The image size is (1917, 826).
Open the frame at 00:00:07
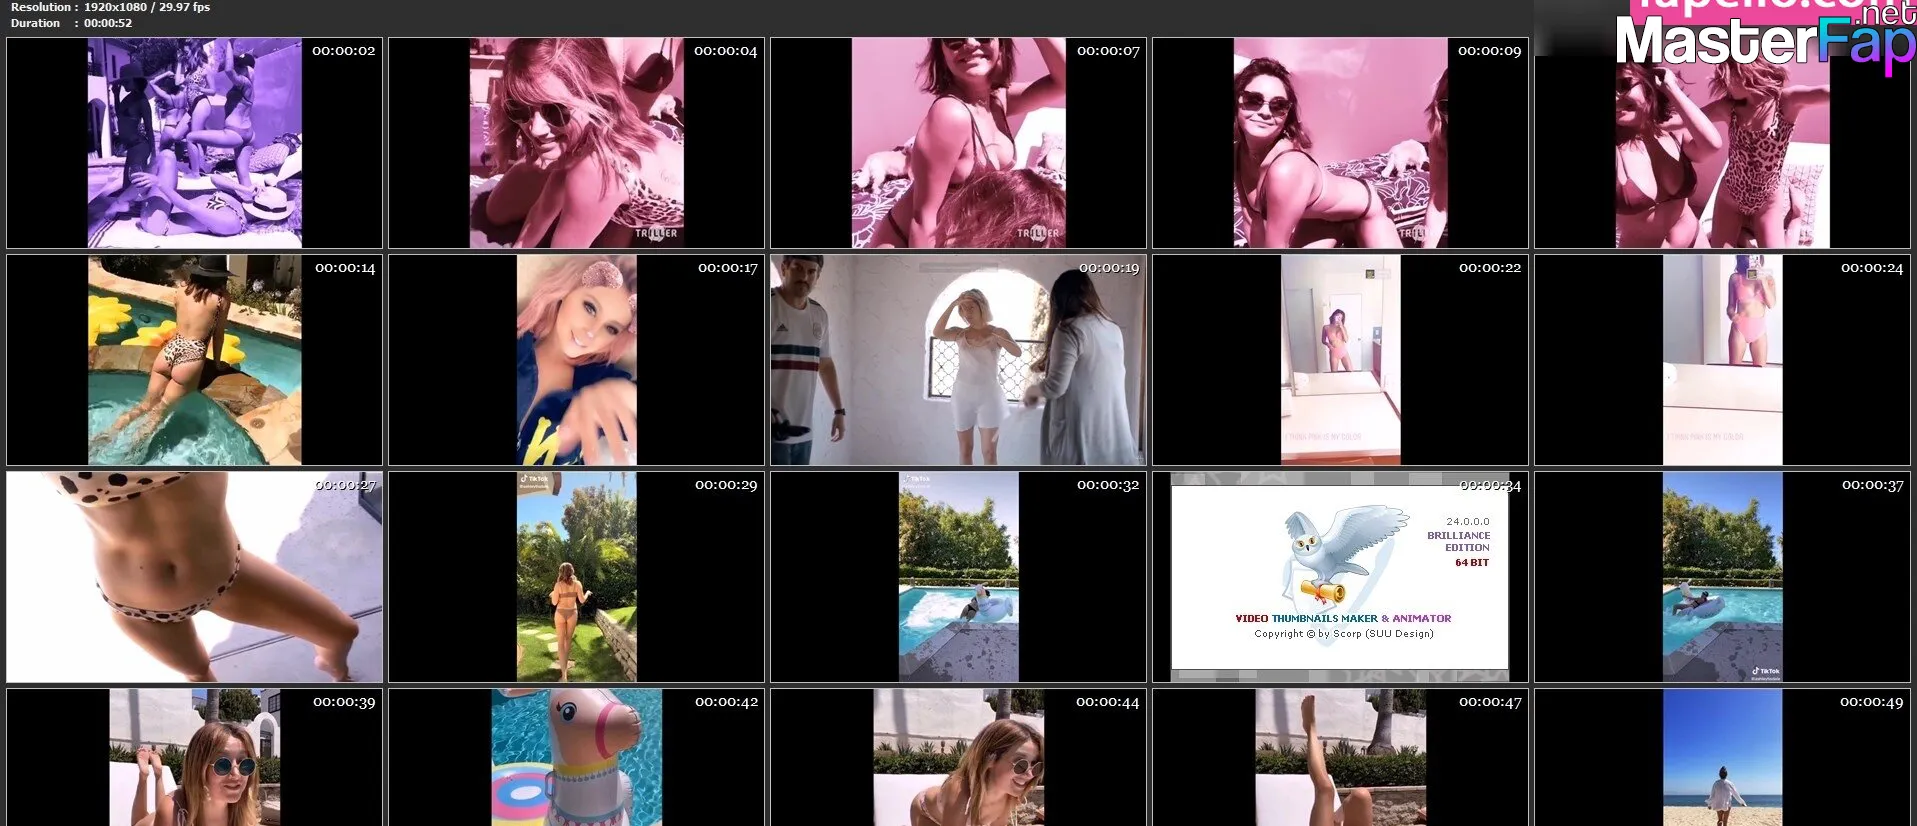click(958, 143)
